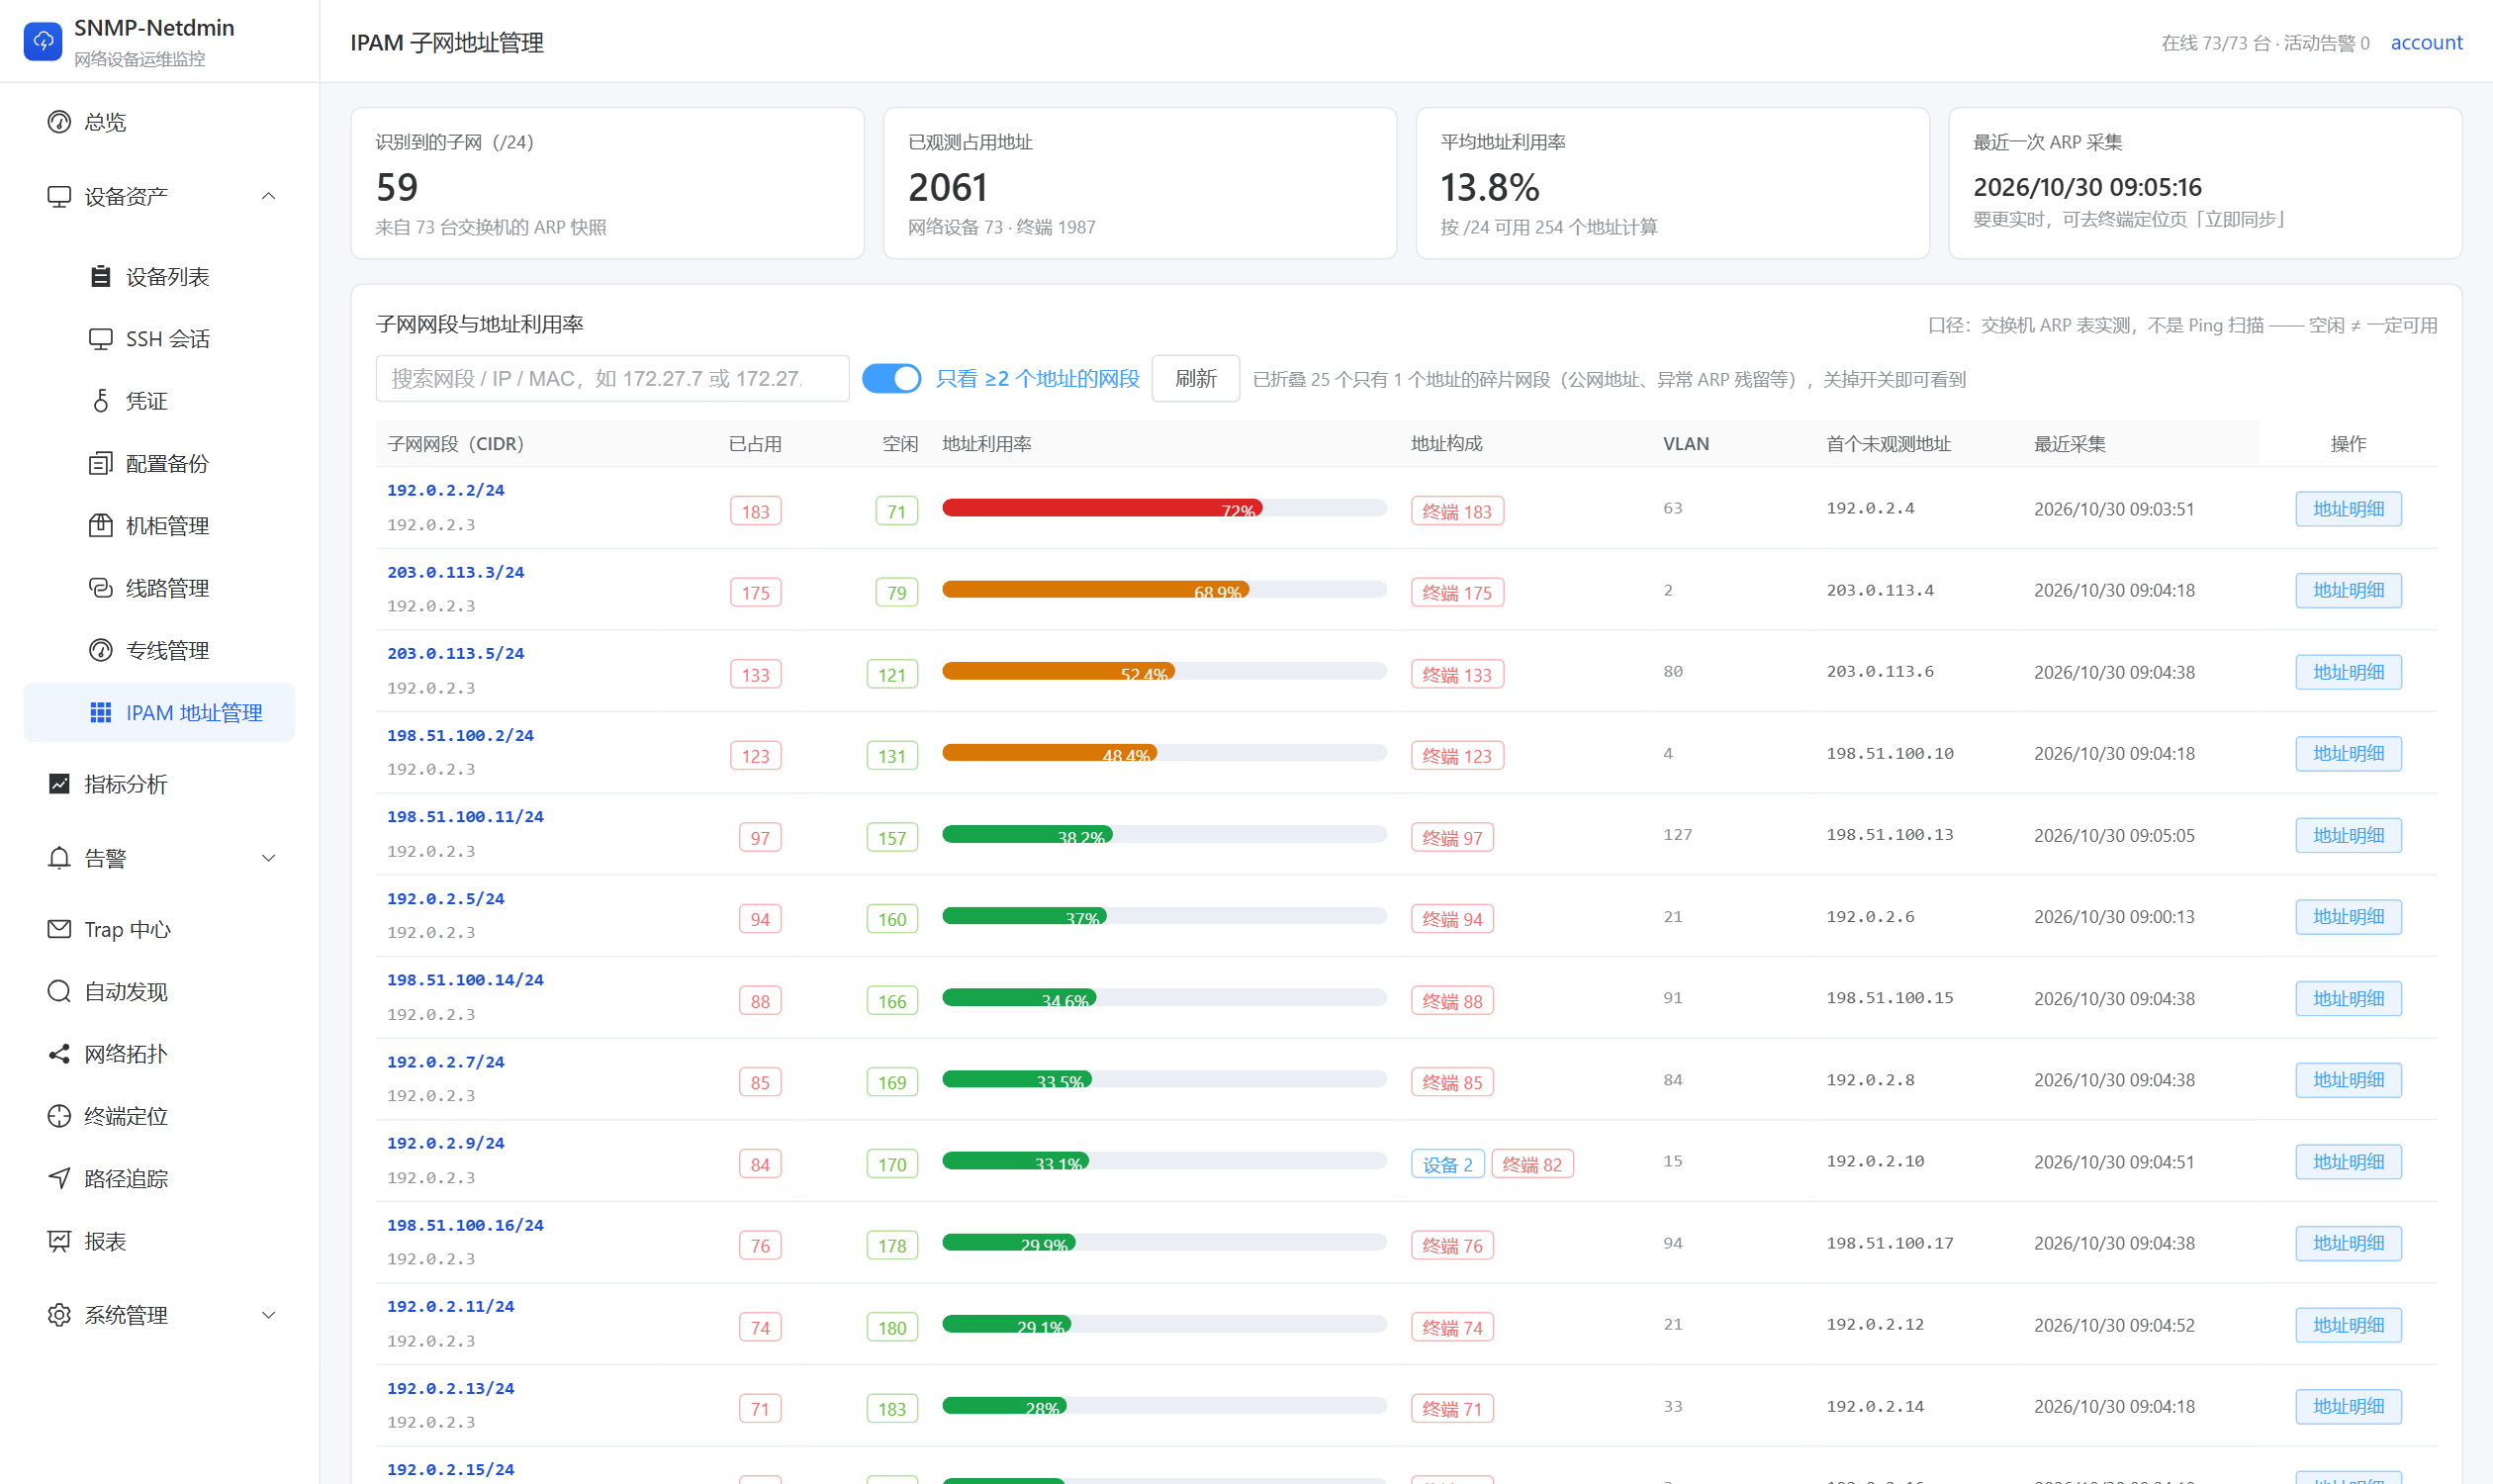
Task: Open 机柜管理 cabinet icon
Action: tap(101, 525)
